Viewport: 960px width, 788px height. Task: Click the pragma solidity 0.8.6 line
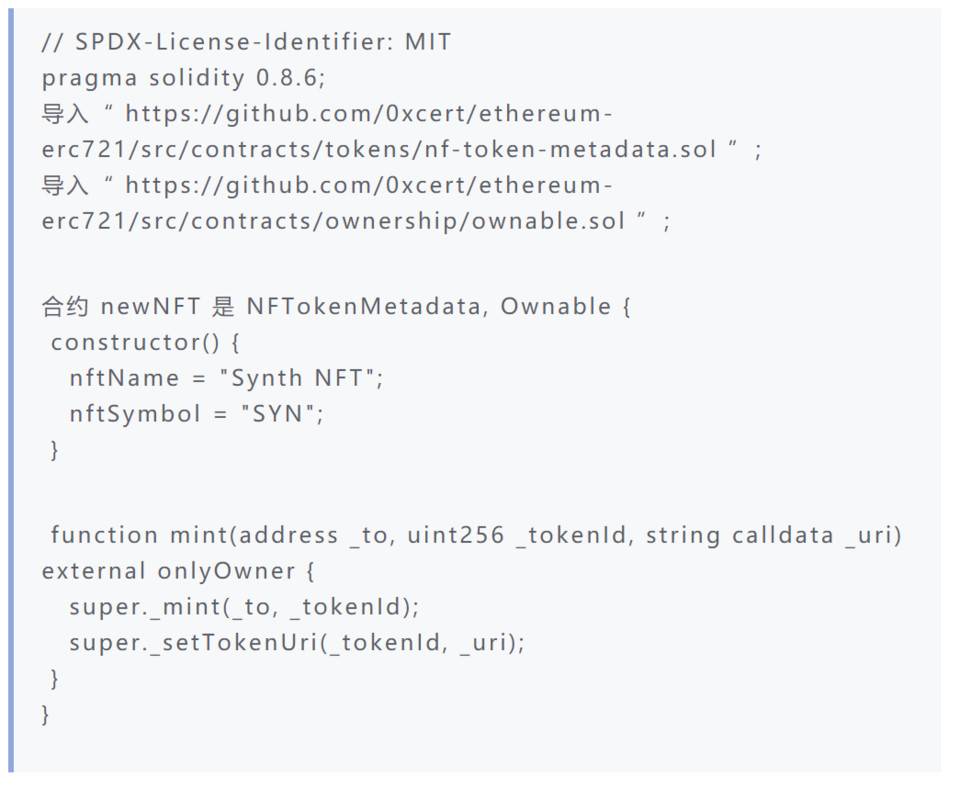point(184,78)
